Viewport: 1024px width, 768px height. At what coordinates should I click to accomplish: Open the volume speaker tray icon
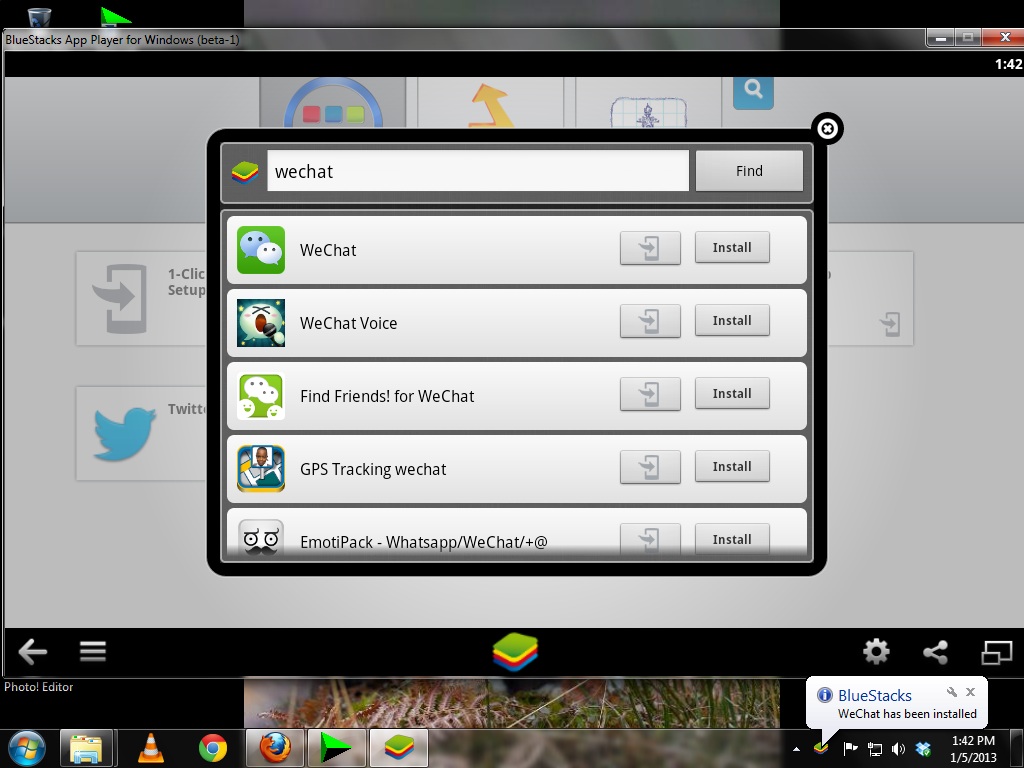[899, 749]
